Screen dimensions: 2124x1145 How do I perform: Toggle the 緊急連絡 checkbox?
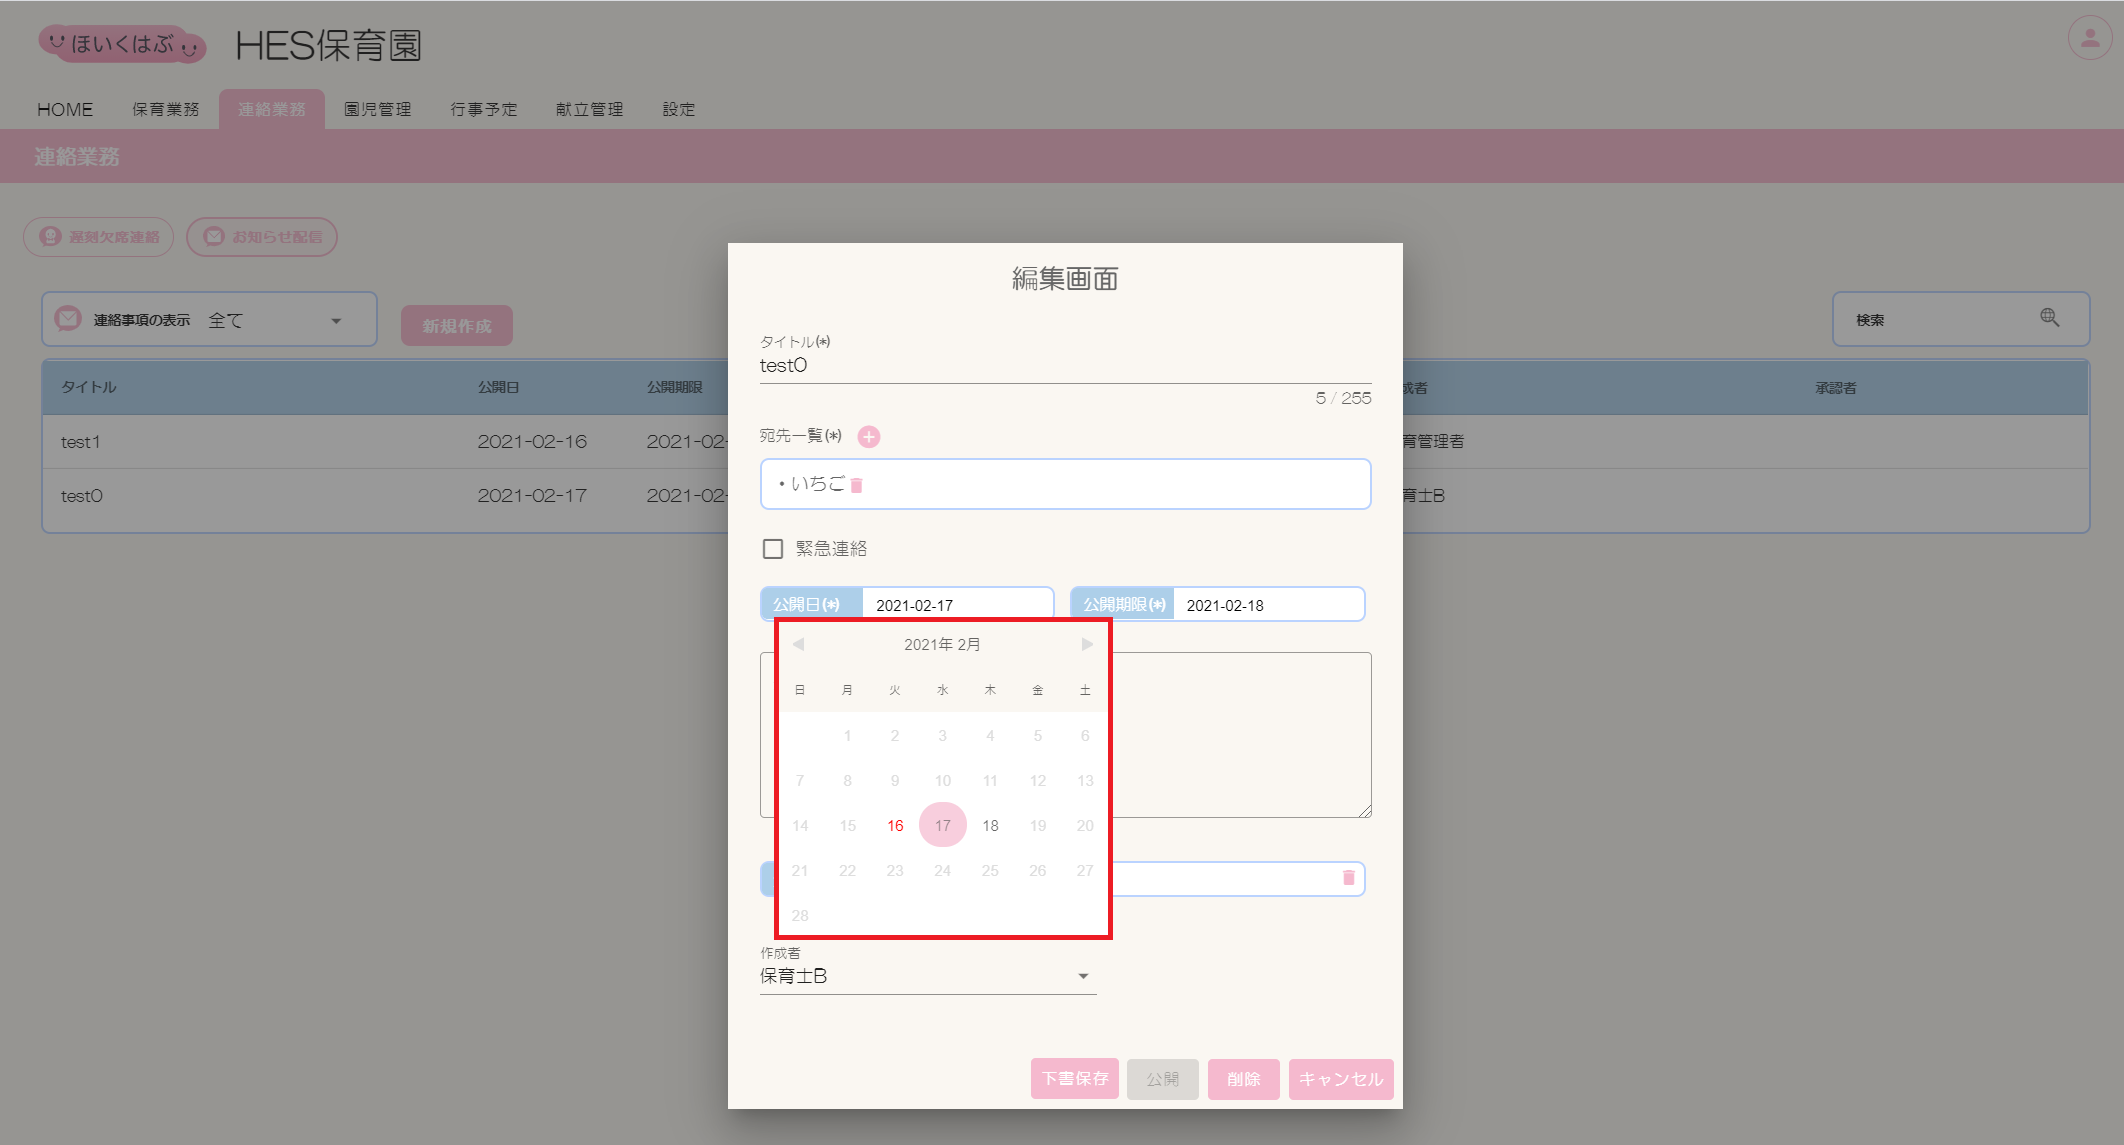(773, 549)
